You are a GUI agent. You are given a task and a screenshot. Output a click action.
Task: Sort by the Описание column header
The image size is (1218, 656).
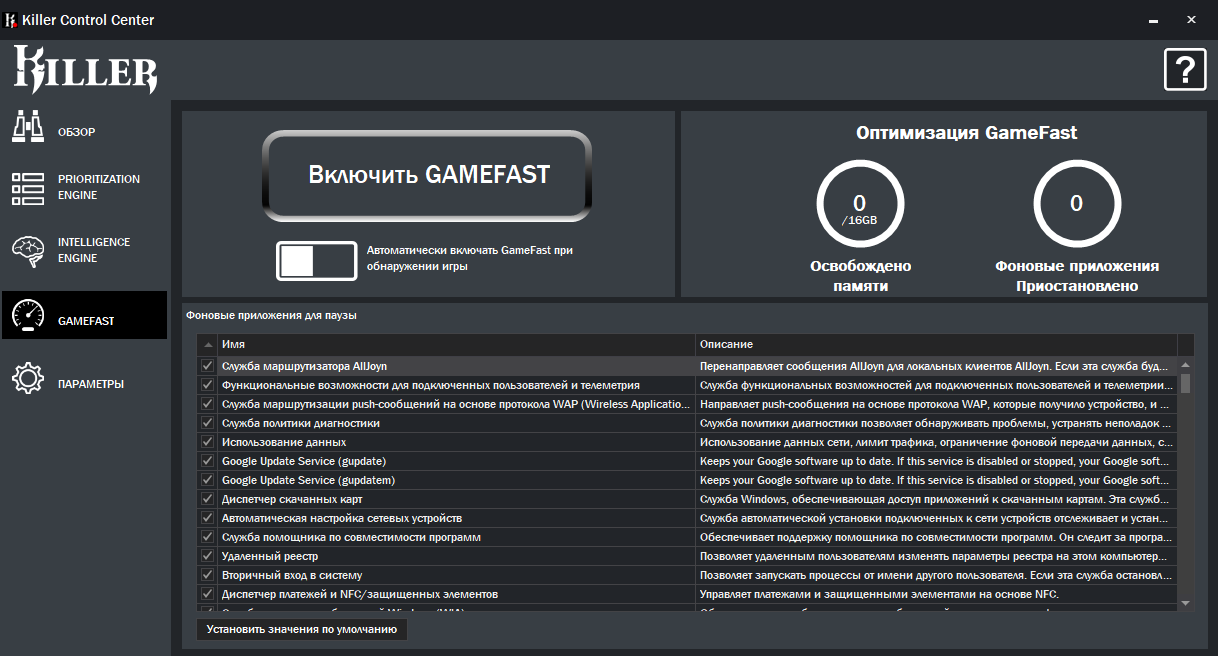pos(936,344)
